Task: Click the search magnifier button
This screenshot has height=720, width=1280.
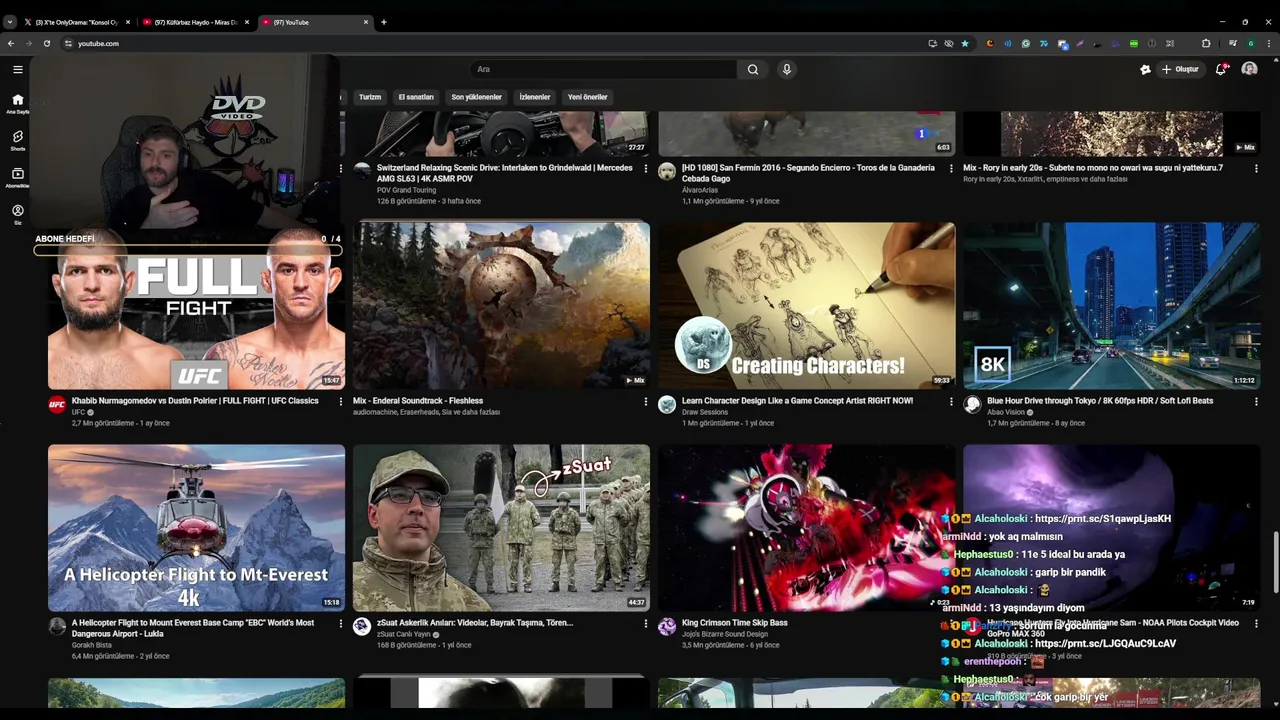Action: point(753,69)
